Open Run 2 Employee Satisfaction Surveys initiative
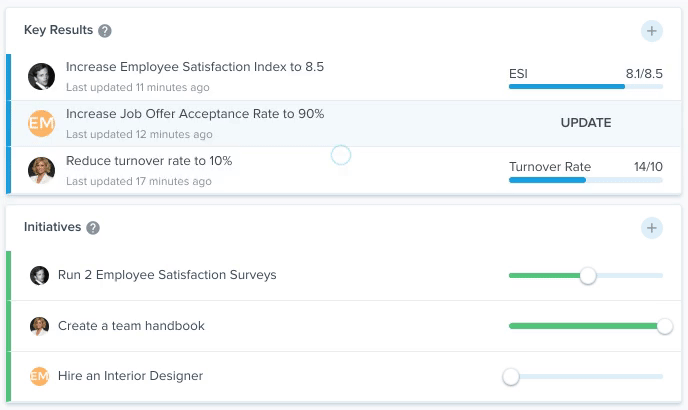Viewport: 688px width, 410px height. [x=167, y=275]
